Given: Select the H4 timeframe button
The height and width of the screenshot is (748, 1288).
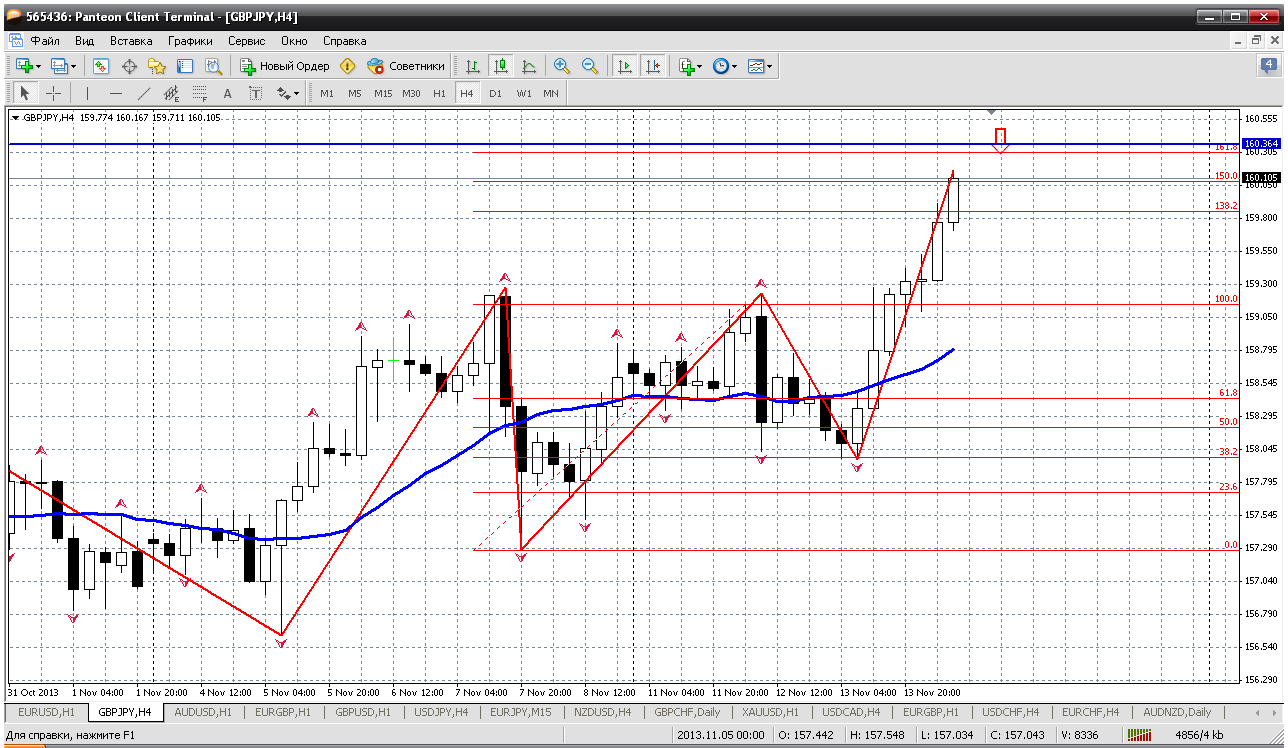Looking at the screenshot, I should point(467,93).
